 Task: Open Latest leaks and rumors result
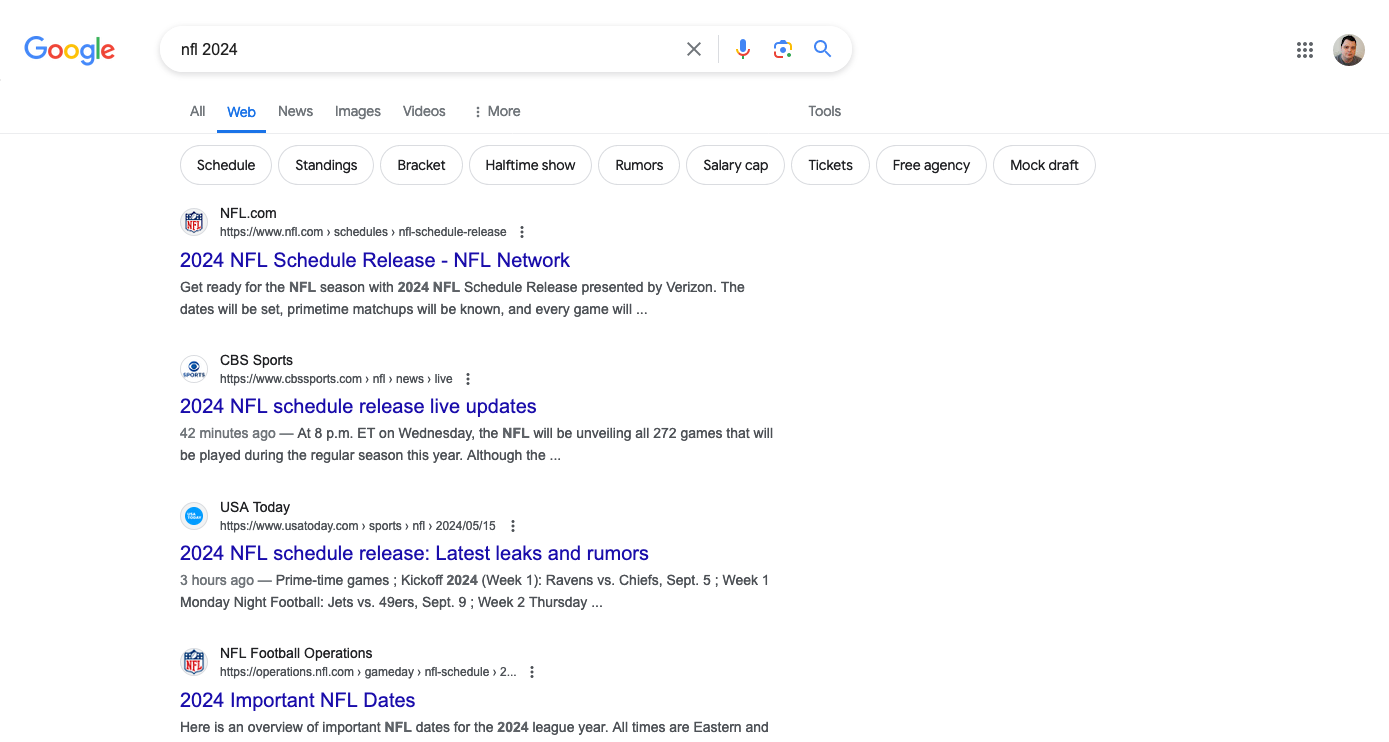414,553
